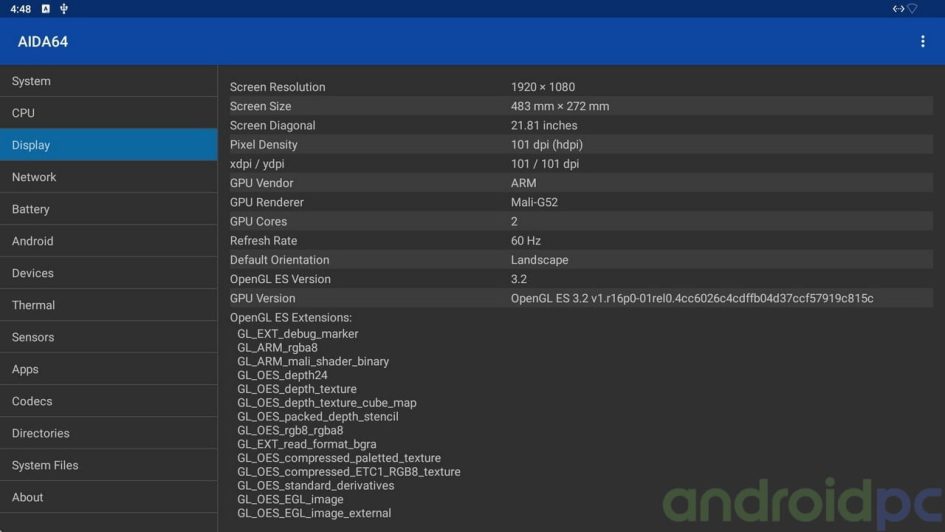This screenshot has height=532, width=945.
Task: Select GL_EXT_debug_marker extension
Action: tap(297, 334)
